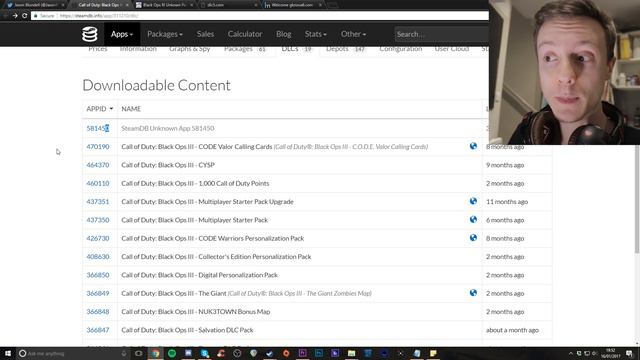Switch to the Prices tab
This screenshot has width=640, height=360.
point(98,49)
